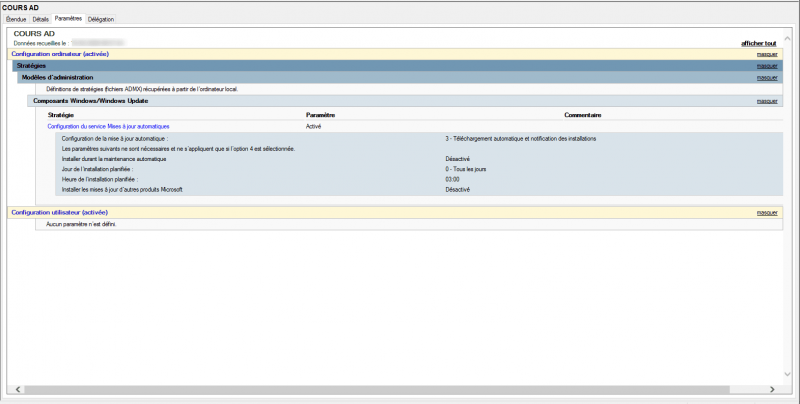Viewport: 800px width, 404px height.
Task: Click the 'afficher tout' link
Action: pos(758,44)
